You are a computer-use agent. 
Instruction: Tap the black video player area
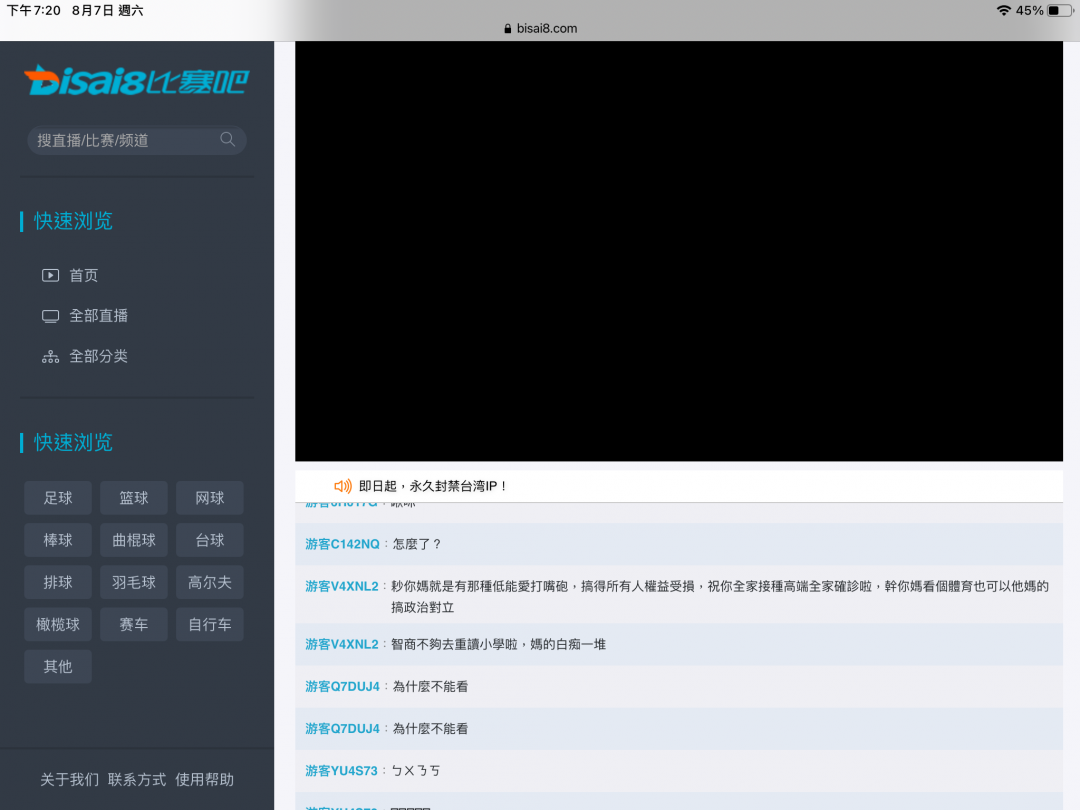click(x=678, y=250)
